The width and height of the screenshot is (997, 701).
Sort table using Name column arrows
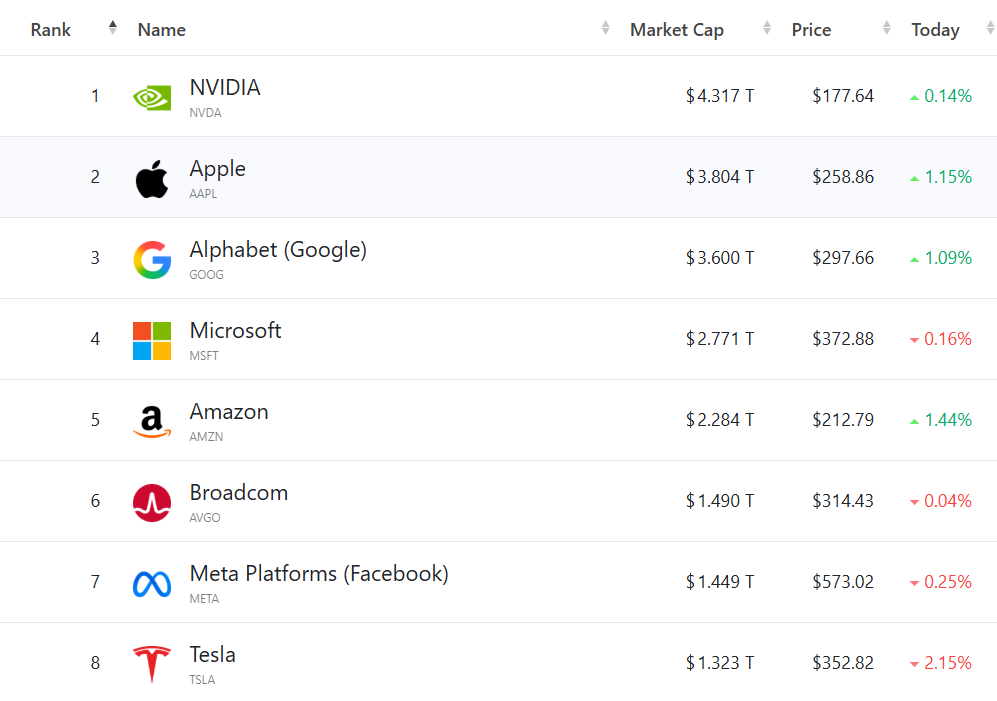tap(605, 29)
